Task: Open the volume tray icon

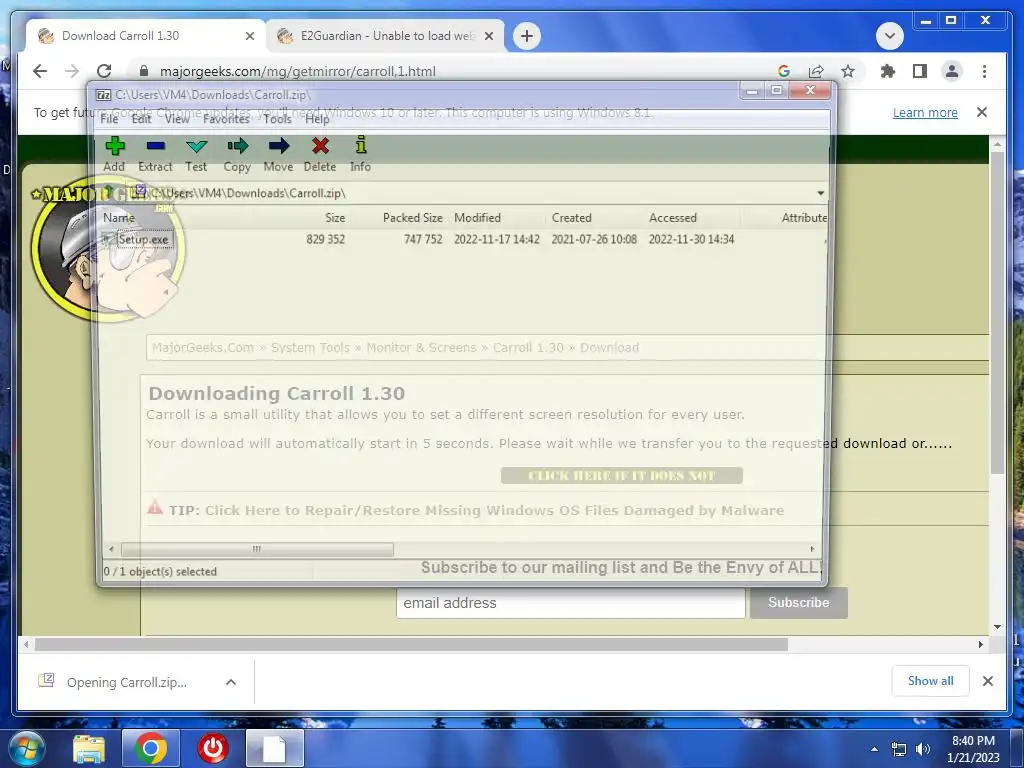Action: (923, 749)
